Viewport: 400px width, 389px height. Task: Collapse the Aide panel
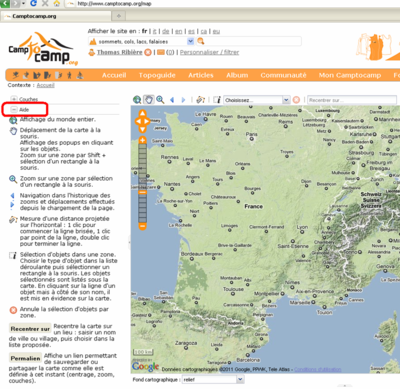[x=14, y=109]
